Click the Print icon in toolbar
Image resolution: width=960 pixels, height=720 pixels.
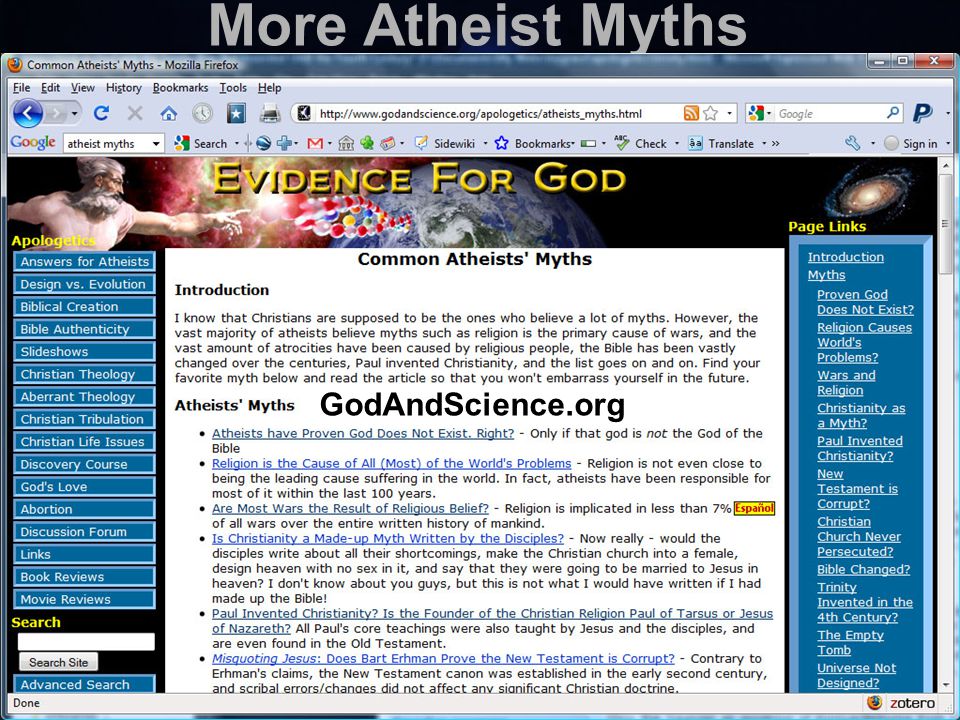tap(270, 113)
